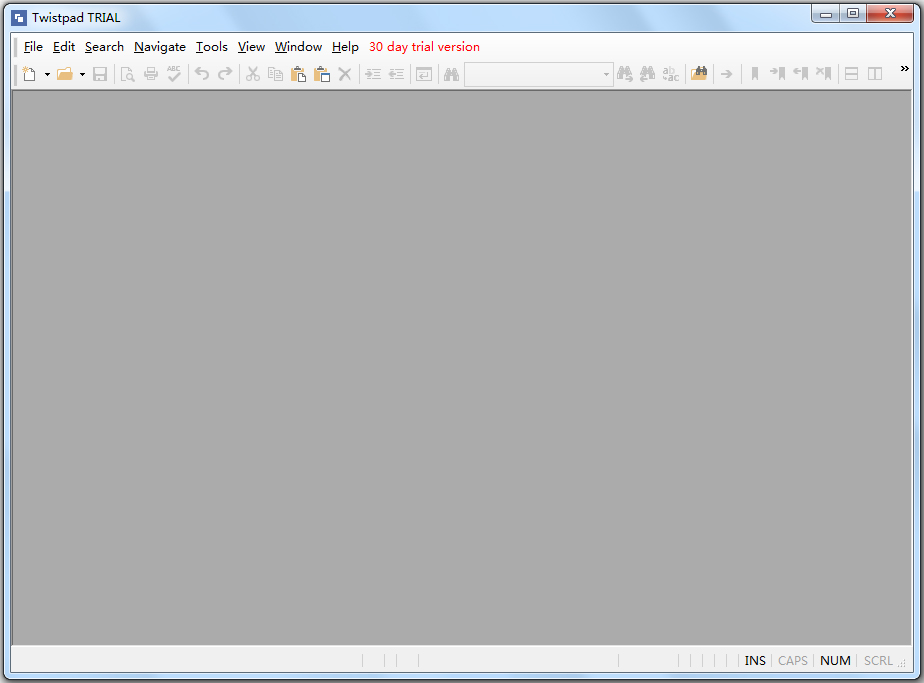Screen dimensions: 924x683
Task: Click the Delete X icon
Action: click(x=345, y=74)
